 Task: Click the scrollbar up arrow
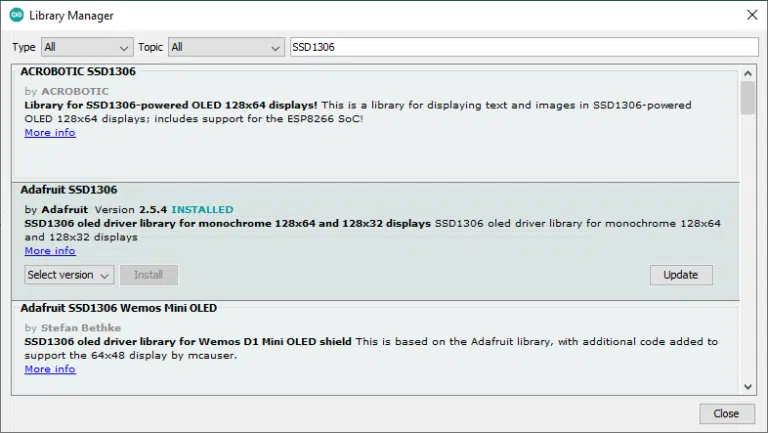(747, 73)
